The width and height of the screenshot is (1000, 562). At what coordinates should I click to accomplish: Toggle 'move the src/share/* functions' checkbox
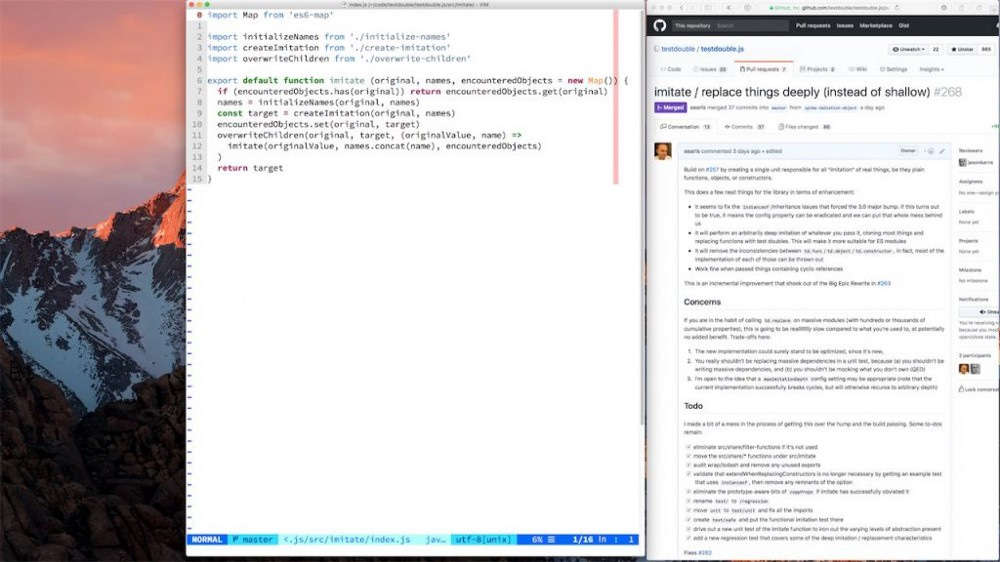click(688, 456)
